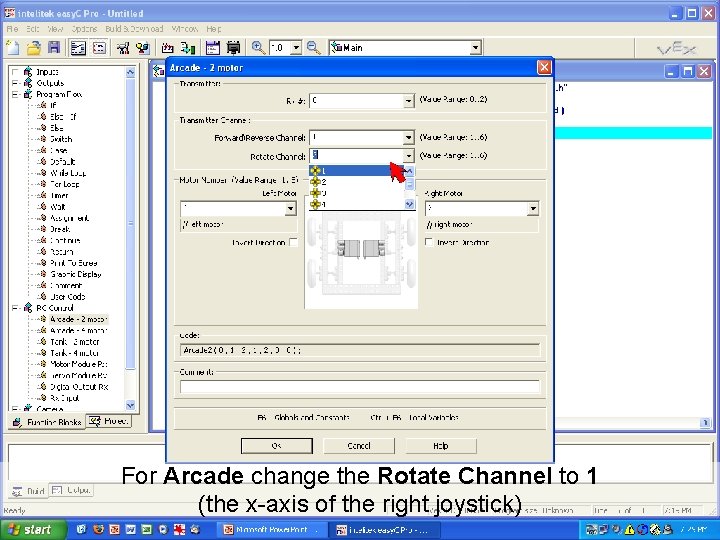
Task: Check the right motor Invert Direction box
Action: point(429,242)
